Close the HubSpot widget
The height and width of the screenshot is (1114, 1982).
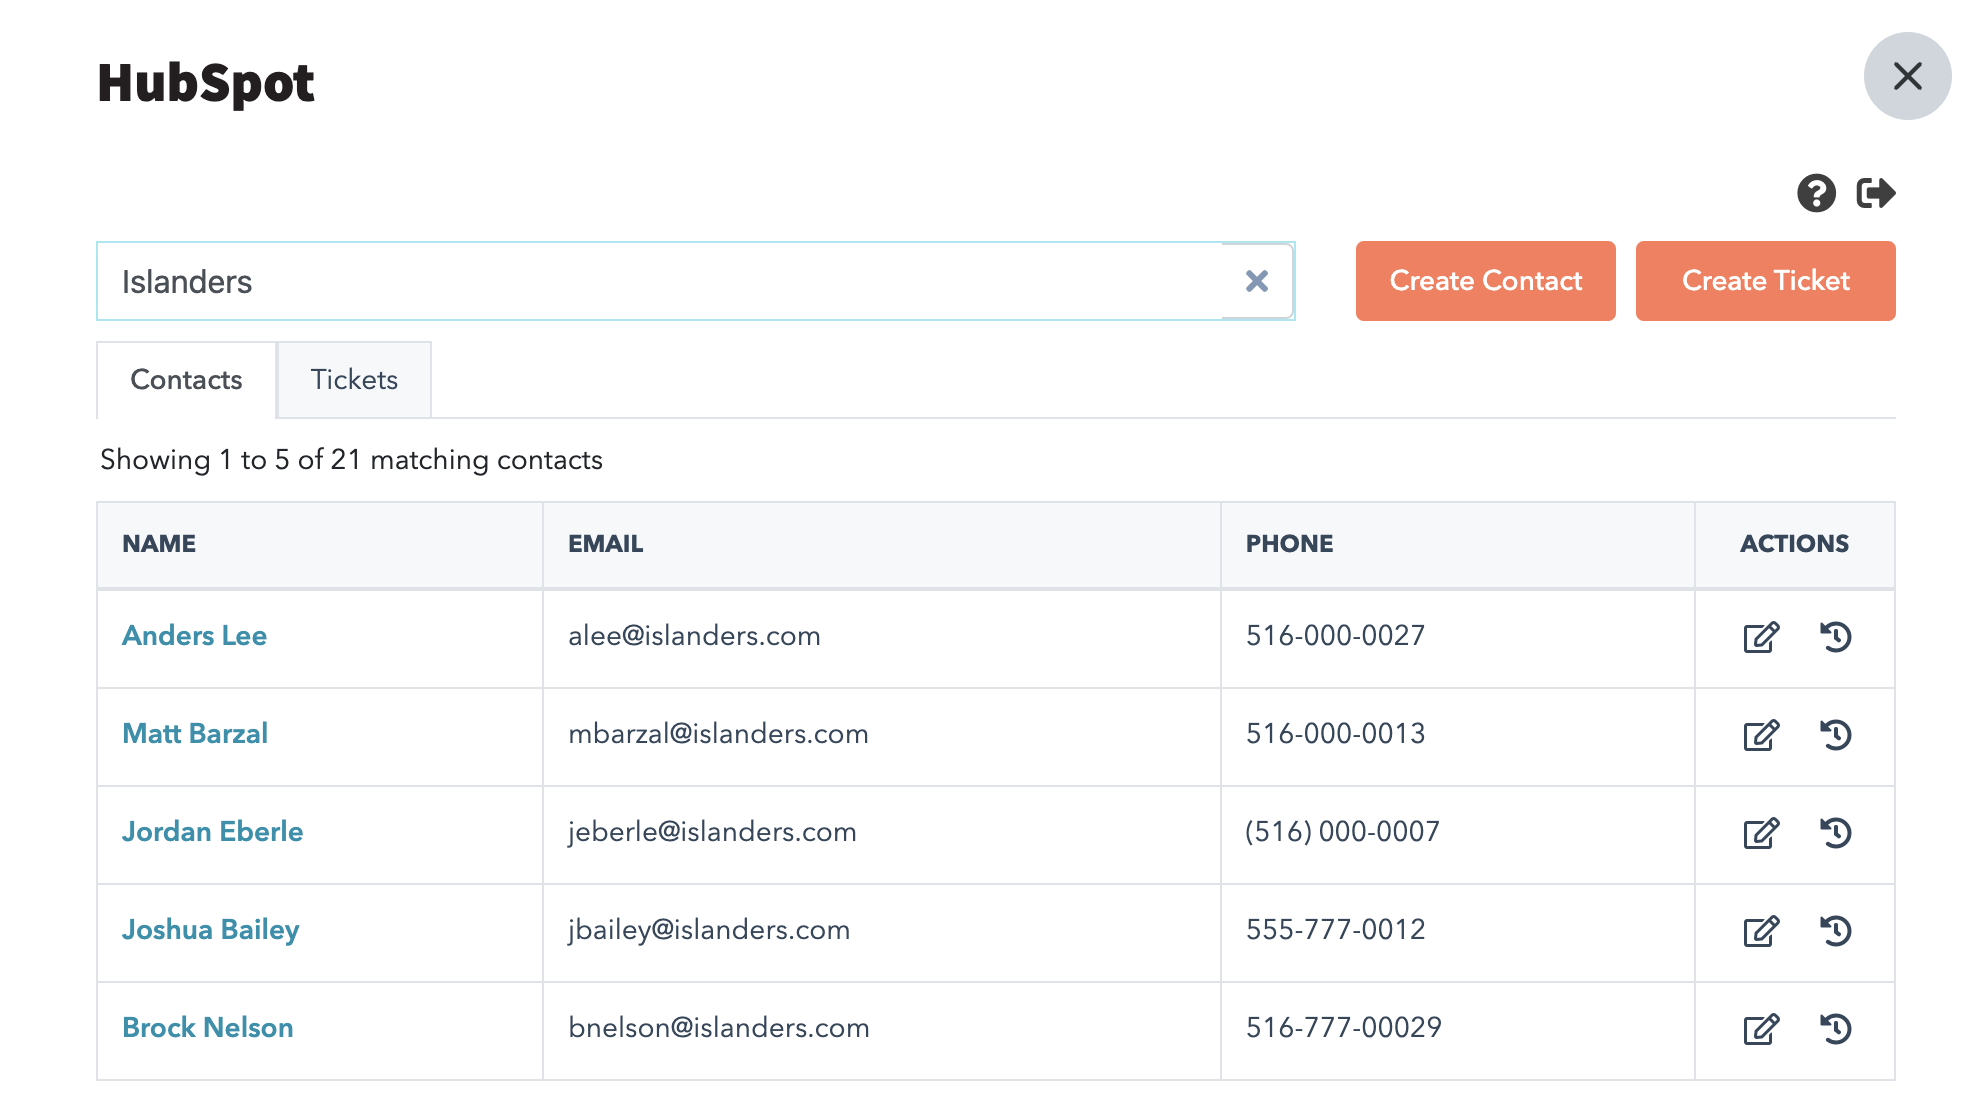tap(1908, 76)
